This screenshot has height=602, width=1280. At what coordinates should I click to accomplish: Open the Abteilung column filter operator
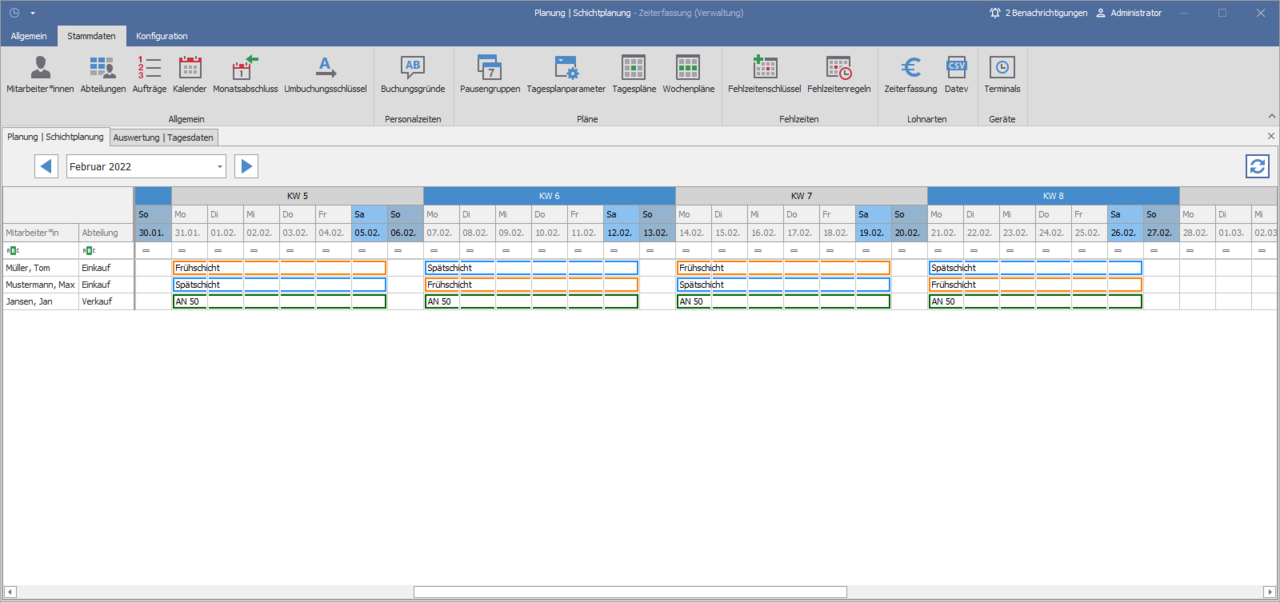coord(88,251)
